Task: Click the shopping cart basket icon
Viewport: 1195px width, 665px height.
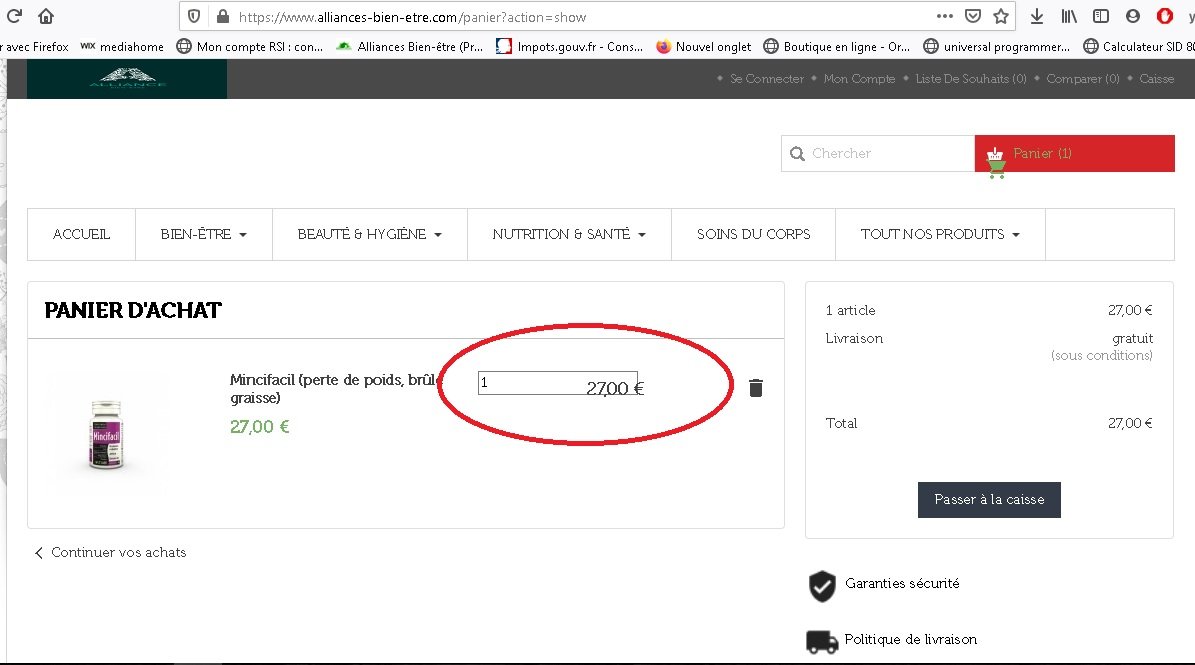Action: pos(995,163)
